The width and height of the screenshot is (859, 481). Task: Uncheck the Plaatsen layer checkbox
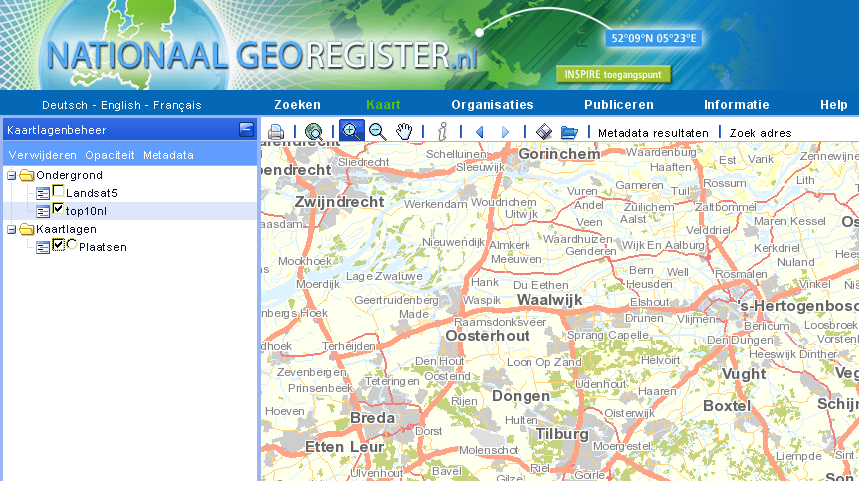coord(58,245)
